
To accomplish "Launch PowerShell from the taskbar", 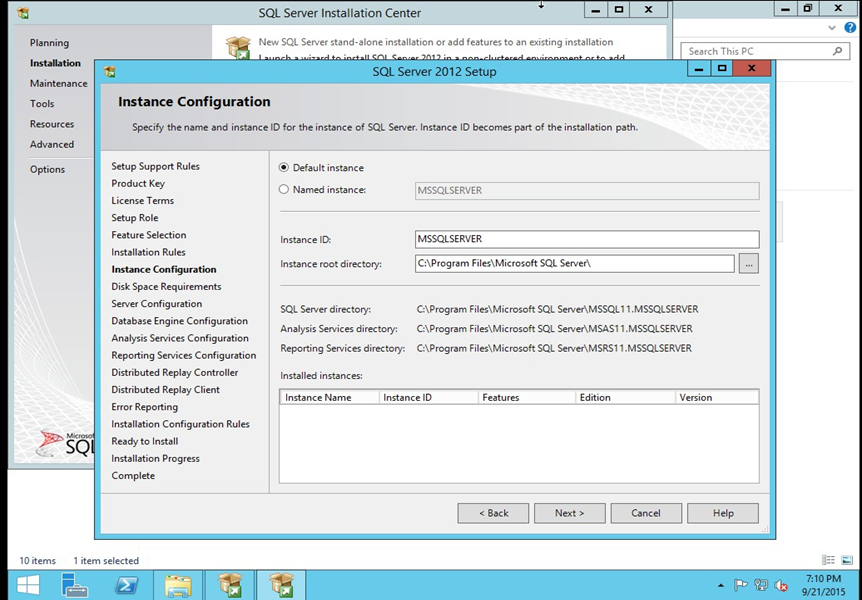I will 127,585.
